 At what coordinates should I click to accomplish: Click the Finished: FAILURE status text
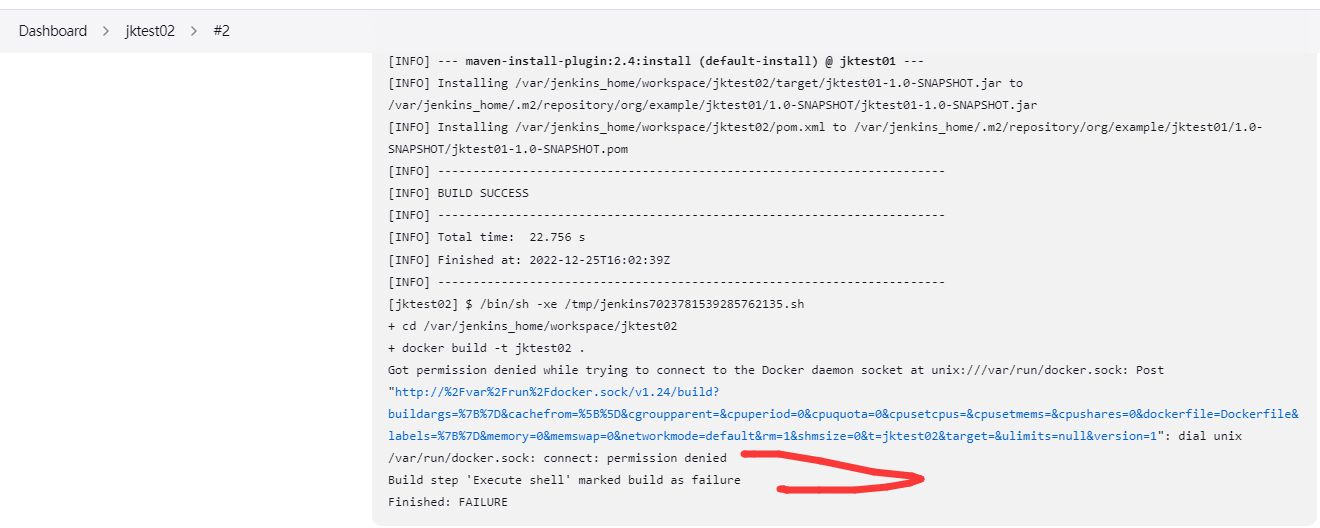447,501
